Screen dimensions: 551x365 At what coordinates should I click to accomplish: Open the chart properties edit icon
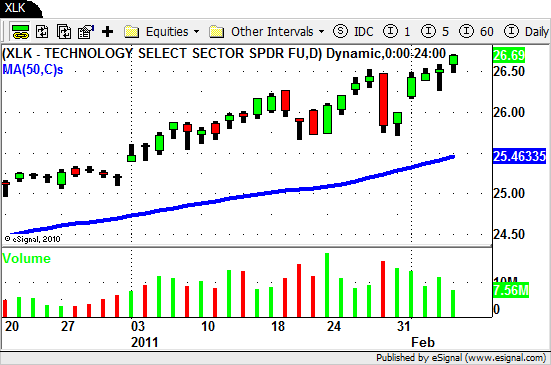[85, 32]
